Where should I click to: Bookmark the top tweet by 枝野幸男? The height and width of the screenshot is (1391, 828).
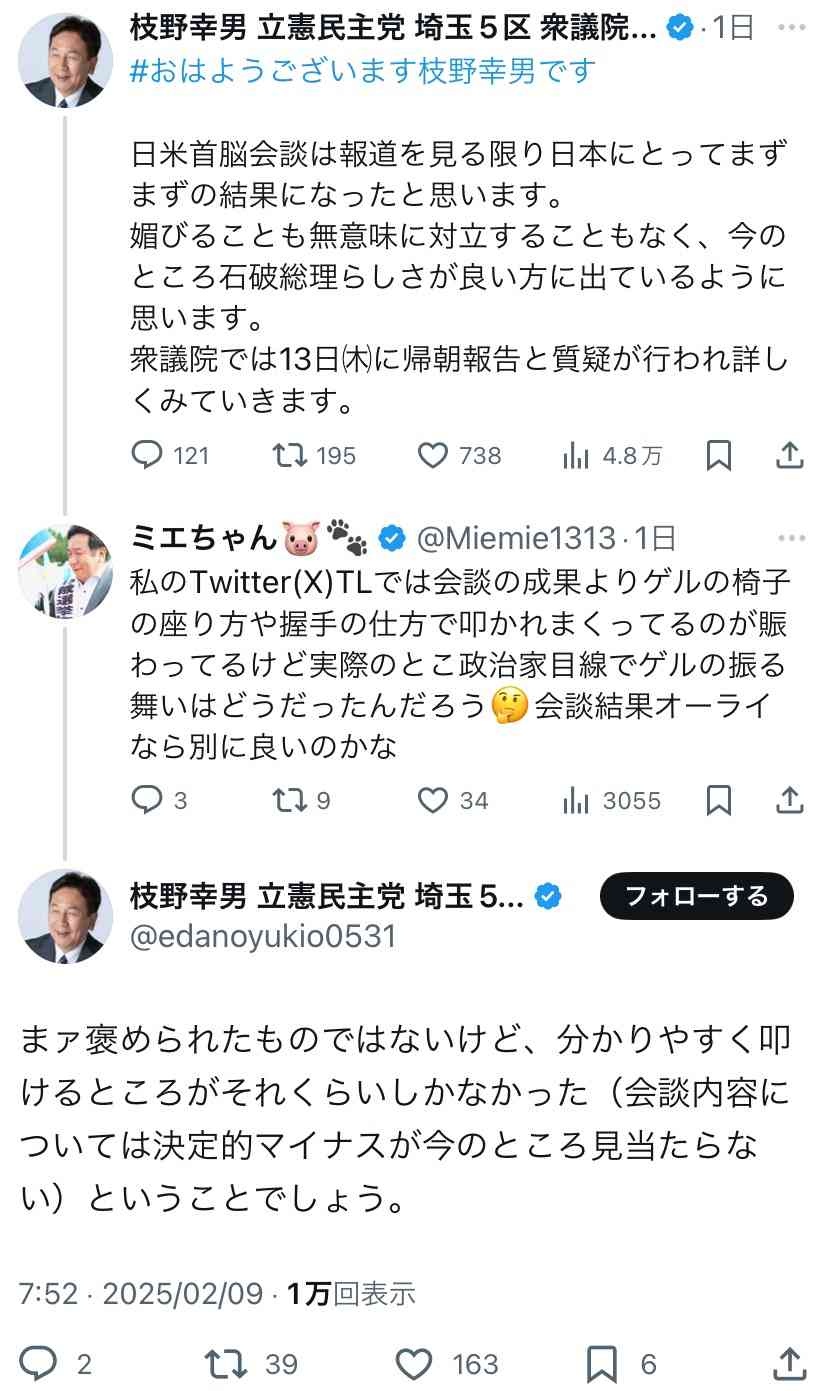(x=718, y=456)
